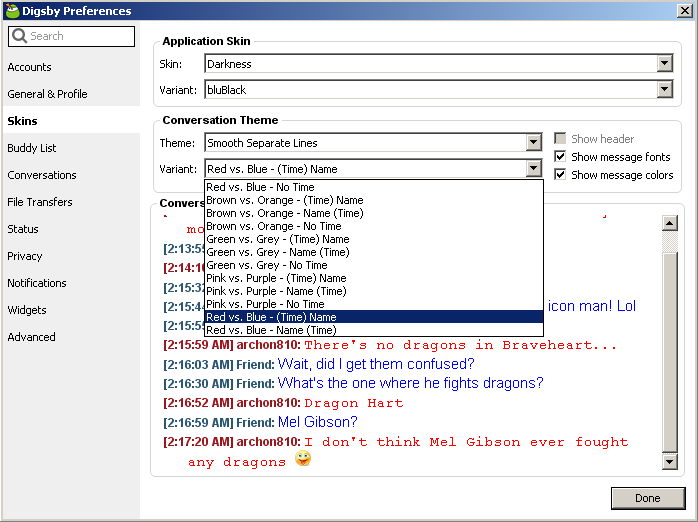Select Red vs. Blue - No Time
Viewport: 698px width, 522px height.
[x=374, y=187]
